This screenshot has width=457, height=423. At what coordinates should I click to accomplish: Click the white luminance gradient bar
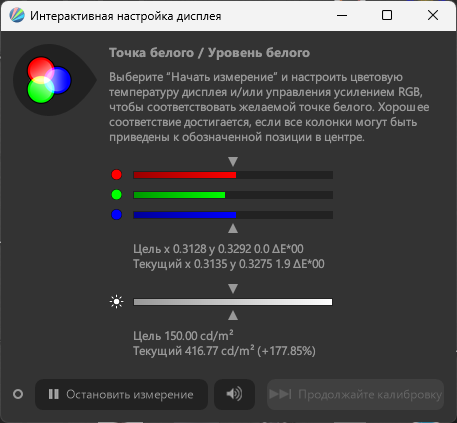tap(233, 302)
